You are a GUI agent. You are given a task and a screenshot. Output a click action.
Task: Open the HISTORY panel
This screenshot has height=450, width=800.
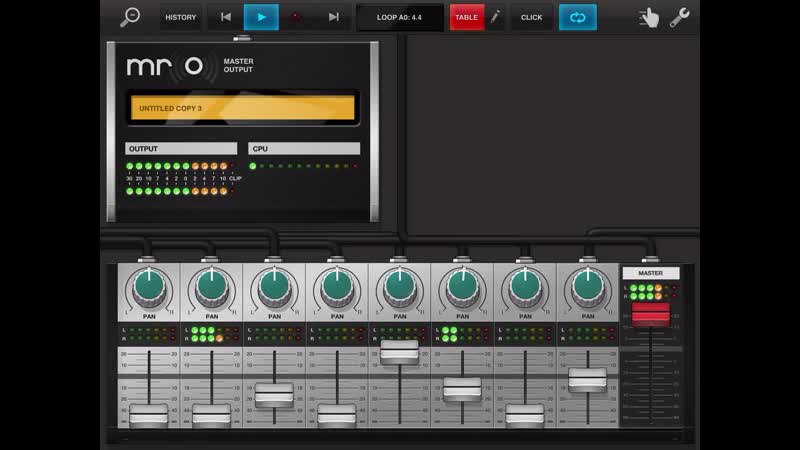pos(181,17)
